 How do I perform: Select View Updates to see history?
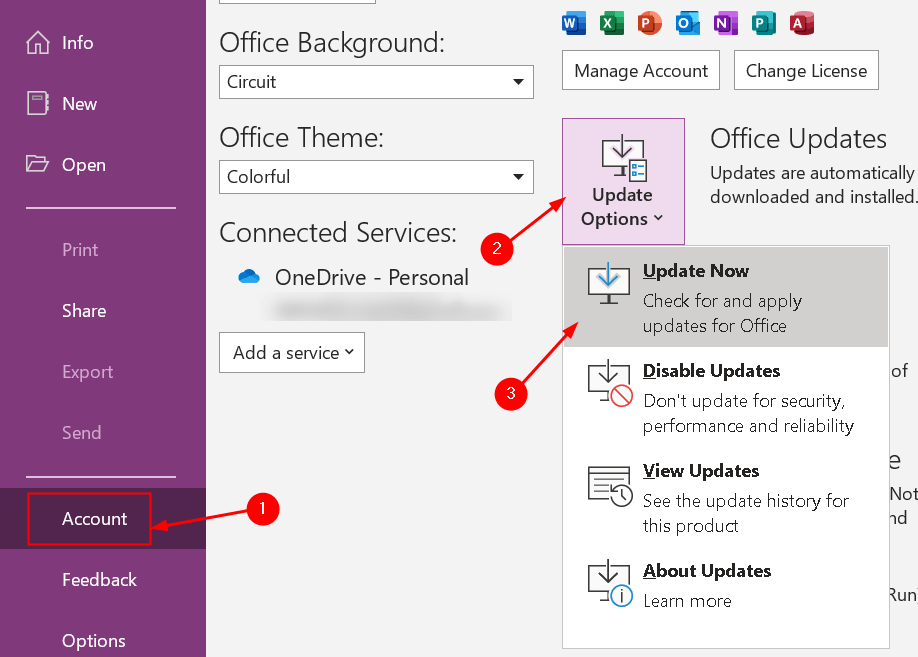[701, 471]
